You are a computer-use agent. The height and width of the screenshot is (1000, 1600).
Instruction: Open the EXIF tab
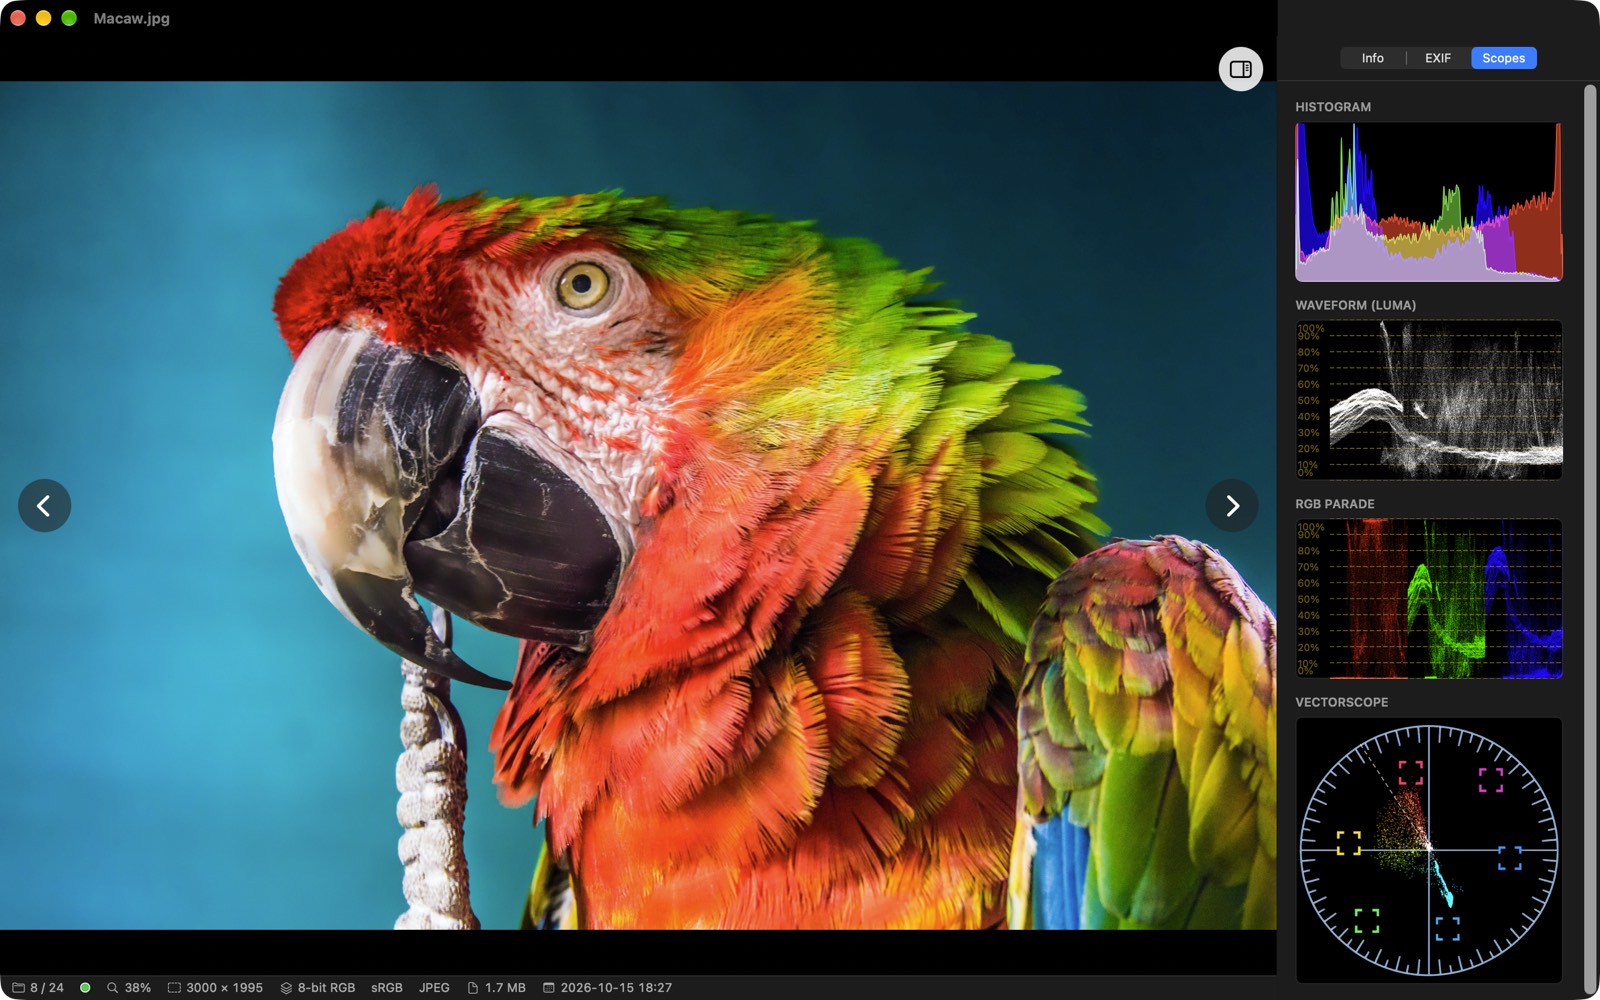(x=1437, y=58)
